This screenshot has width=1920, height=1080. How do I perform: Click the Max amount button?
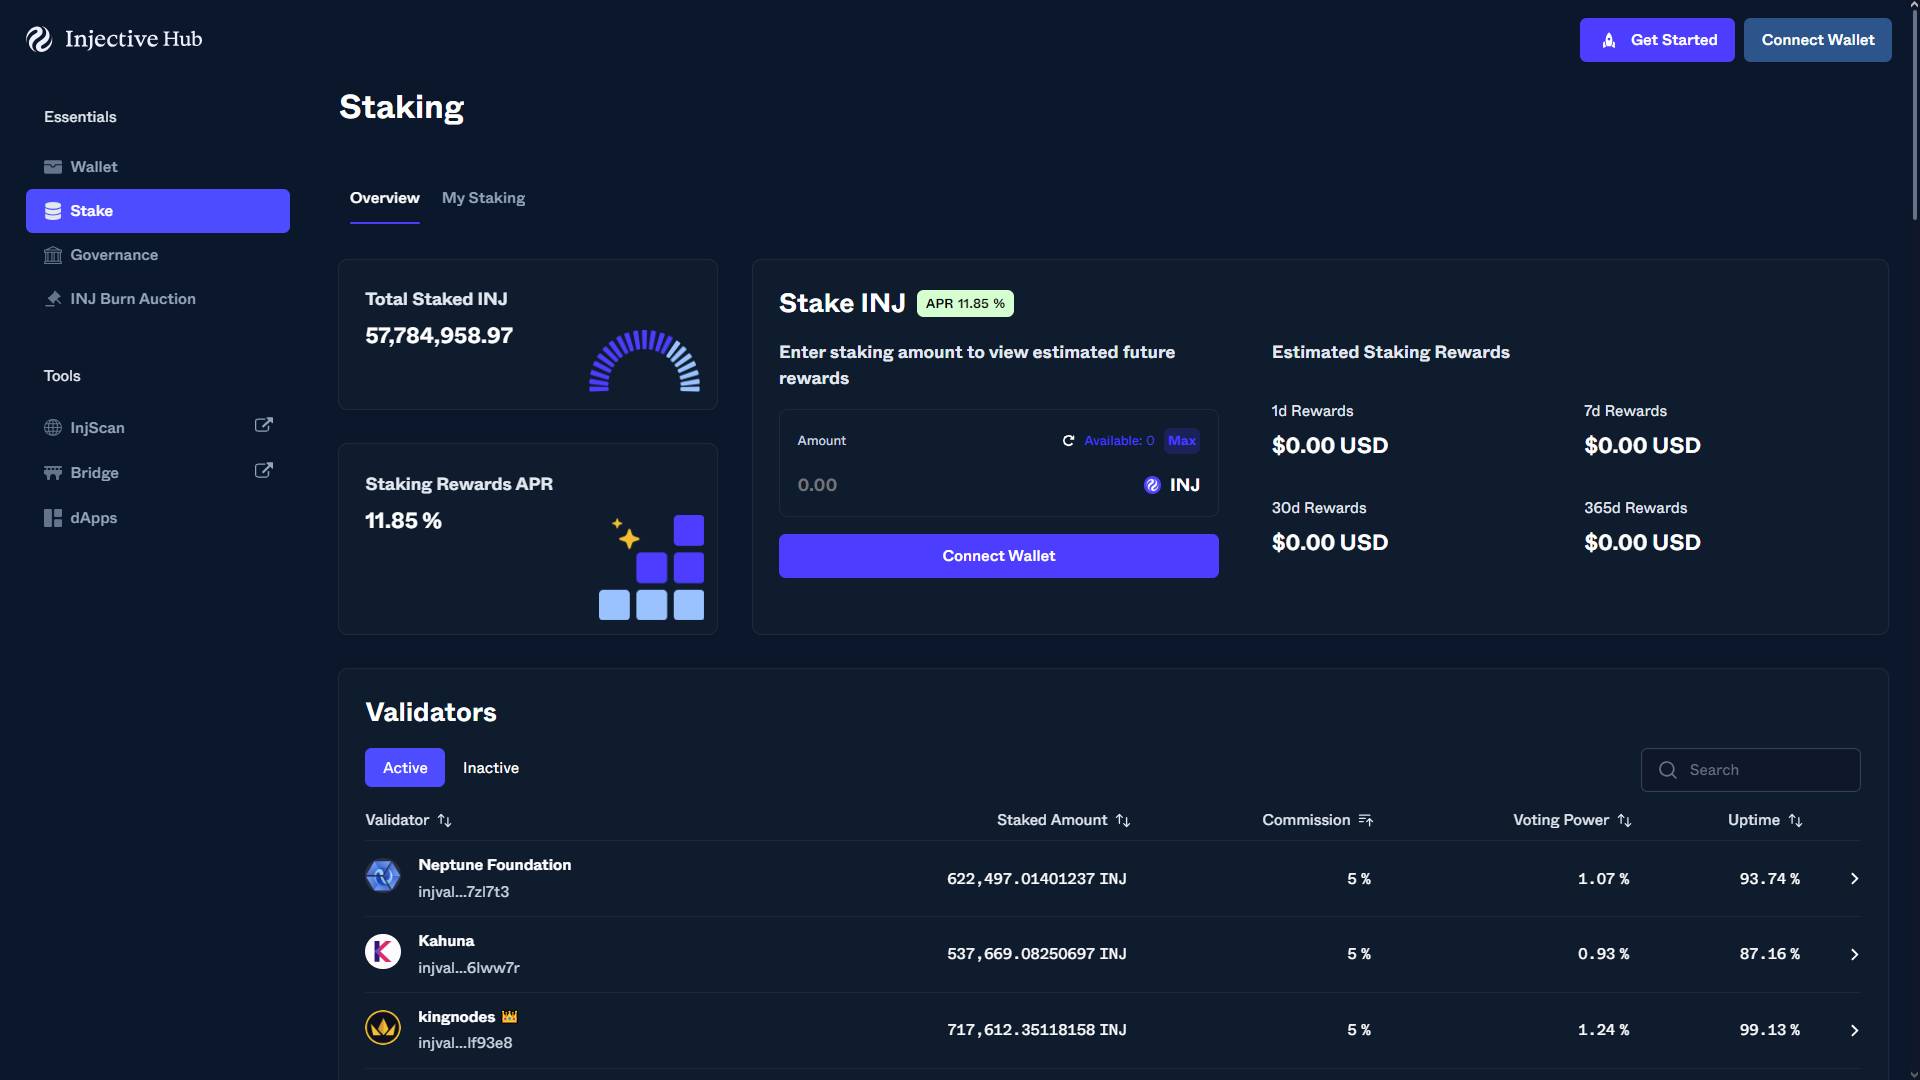(1182, 441)
